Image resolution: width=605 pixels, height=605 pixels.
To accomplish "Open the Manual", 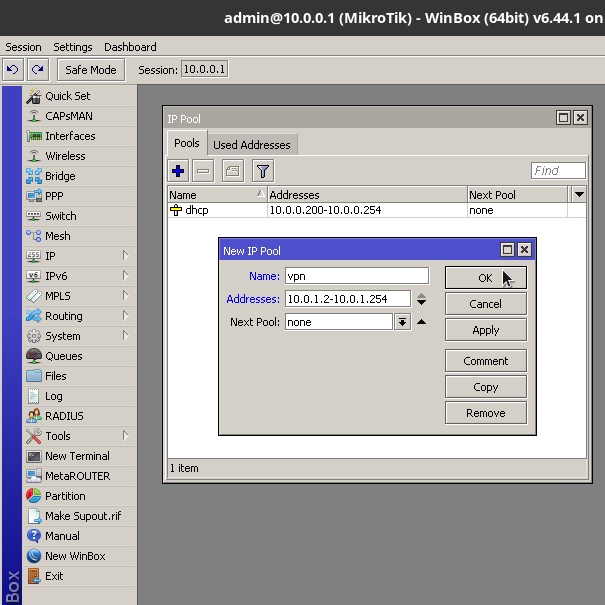I will [80, 536].
